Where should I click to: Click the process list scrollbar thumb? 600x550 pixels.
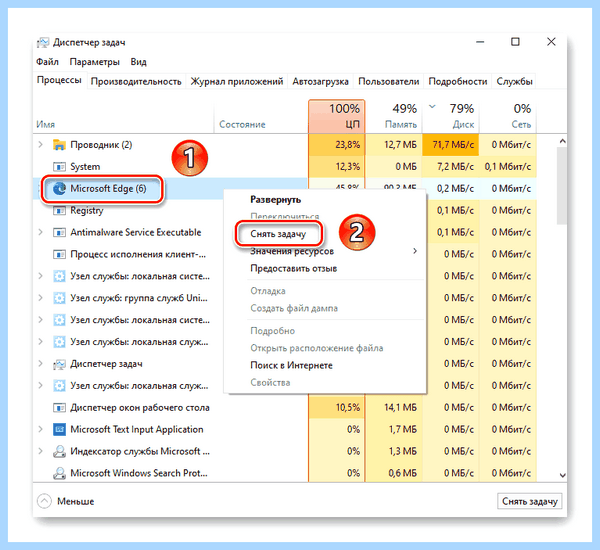pyautogui.click(x=562, y=186)
